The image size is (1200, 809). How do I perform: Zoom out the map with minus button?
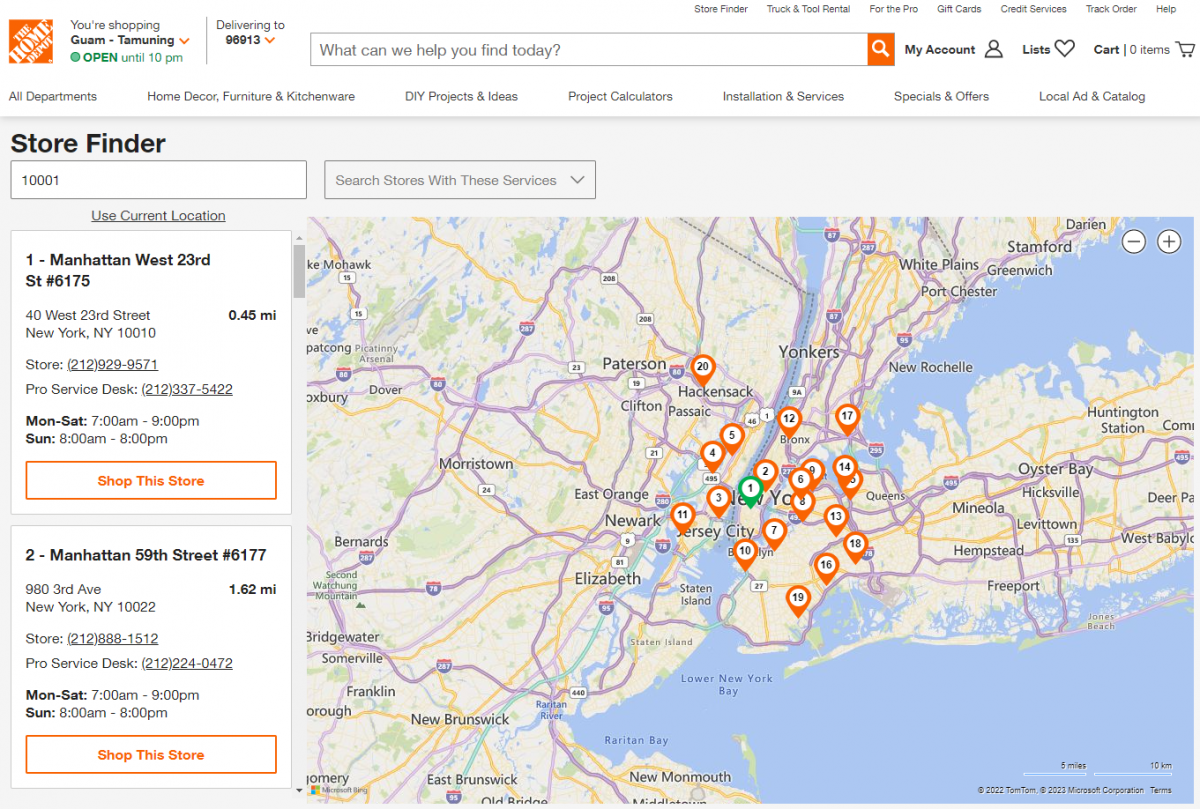[1133, 241]
